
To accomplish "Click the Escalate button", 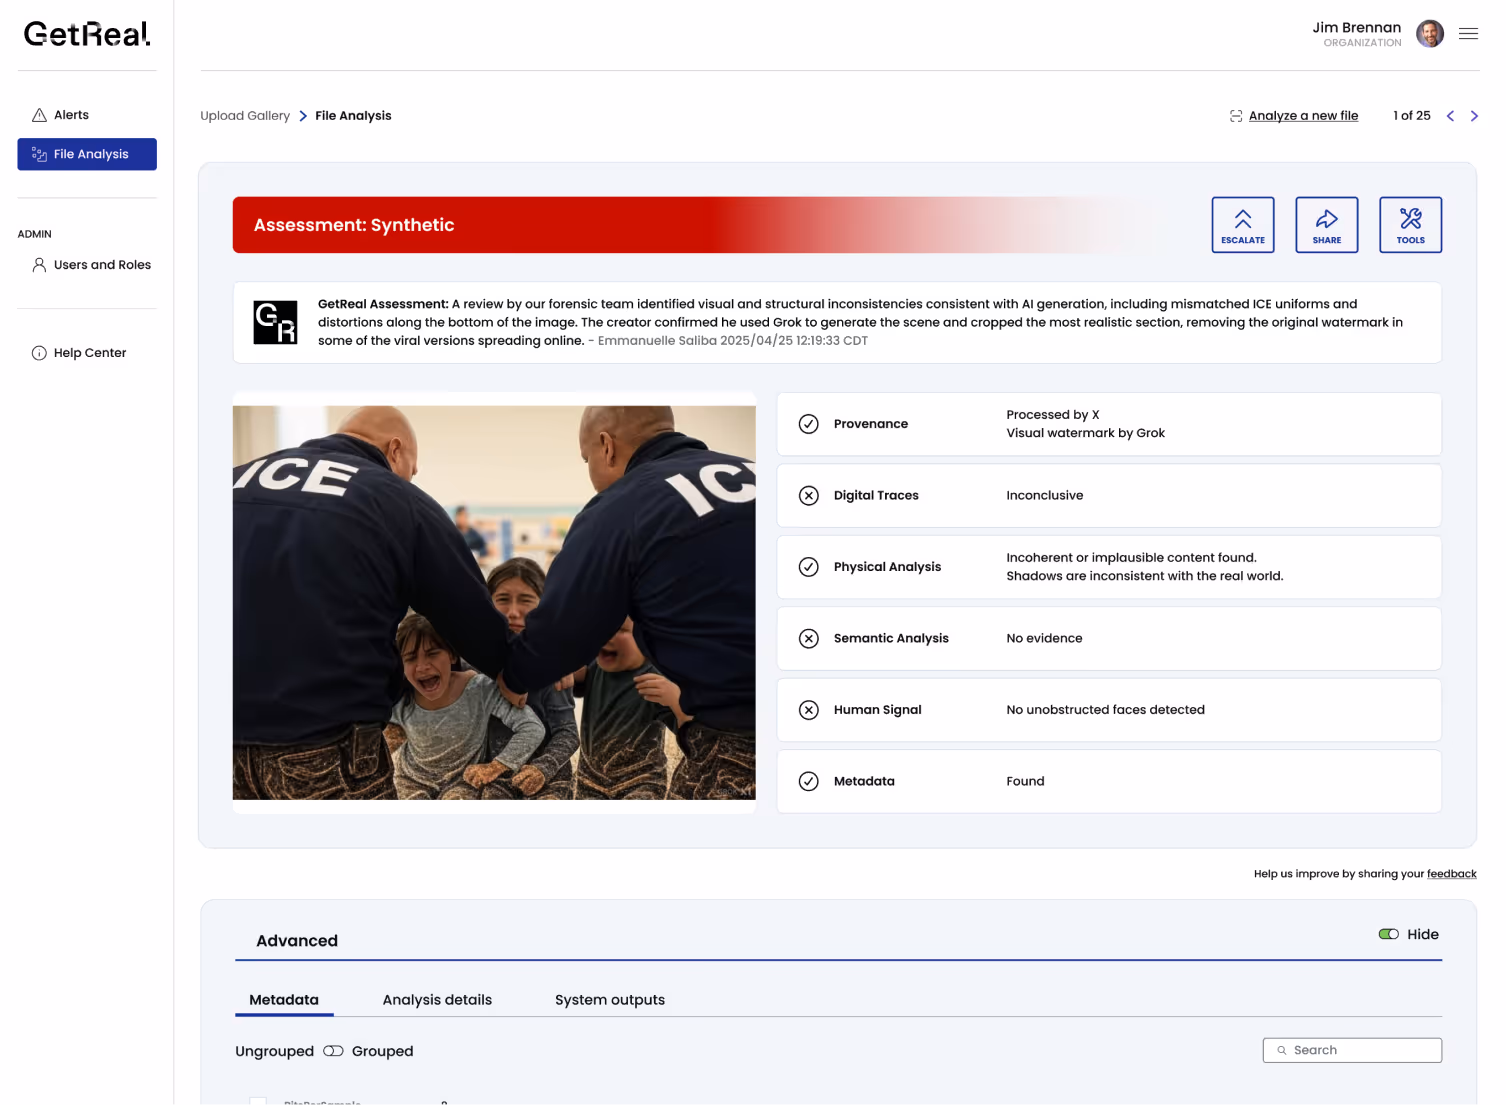I will point(1243,225).
